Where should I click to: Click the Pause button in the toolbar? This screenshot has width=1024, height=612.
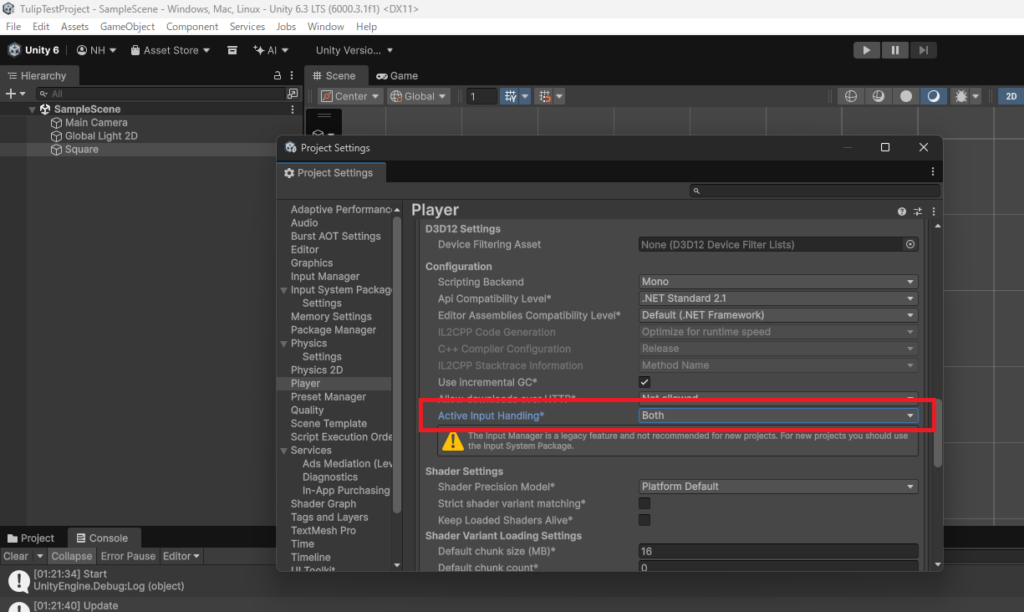[895, 50]
